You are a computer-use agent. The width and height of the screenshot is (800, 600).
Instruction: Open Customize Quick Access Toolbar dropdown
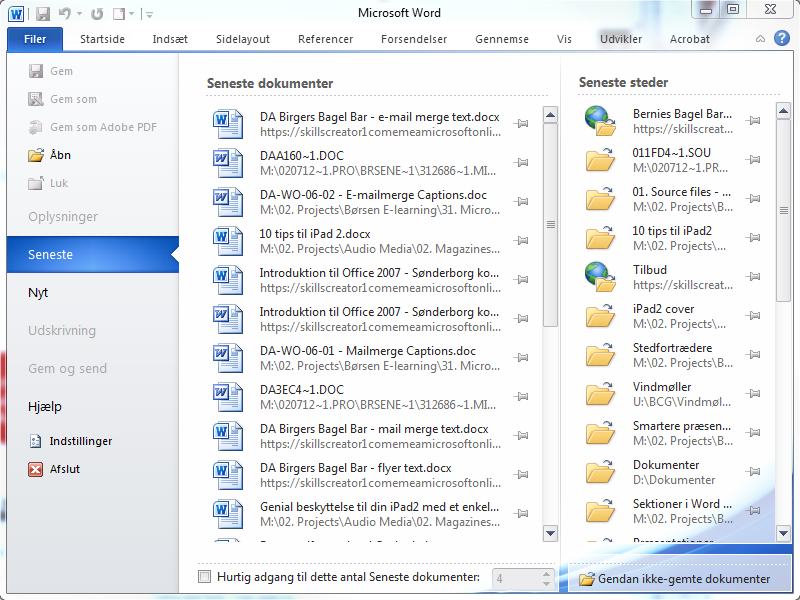(149, 14)
